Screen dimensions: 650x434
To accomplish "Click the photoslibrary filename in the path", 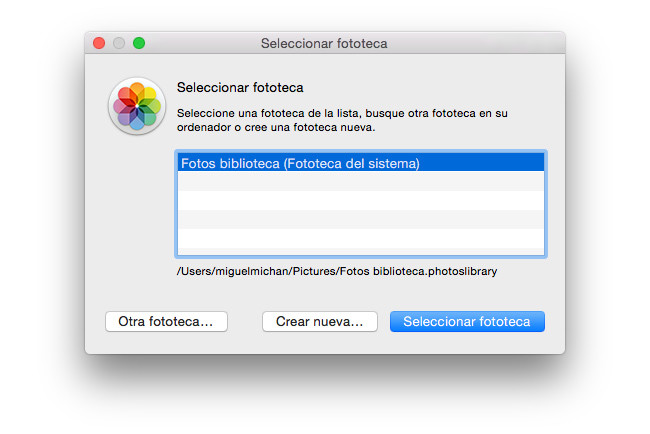I will tap(435, 271).
